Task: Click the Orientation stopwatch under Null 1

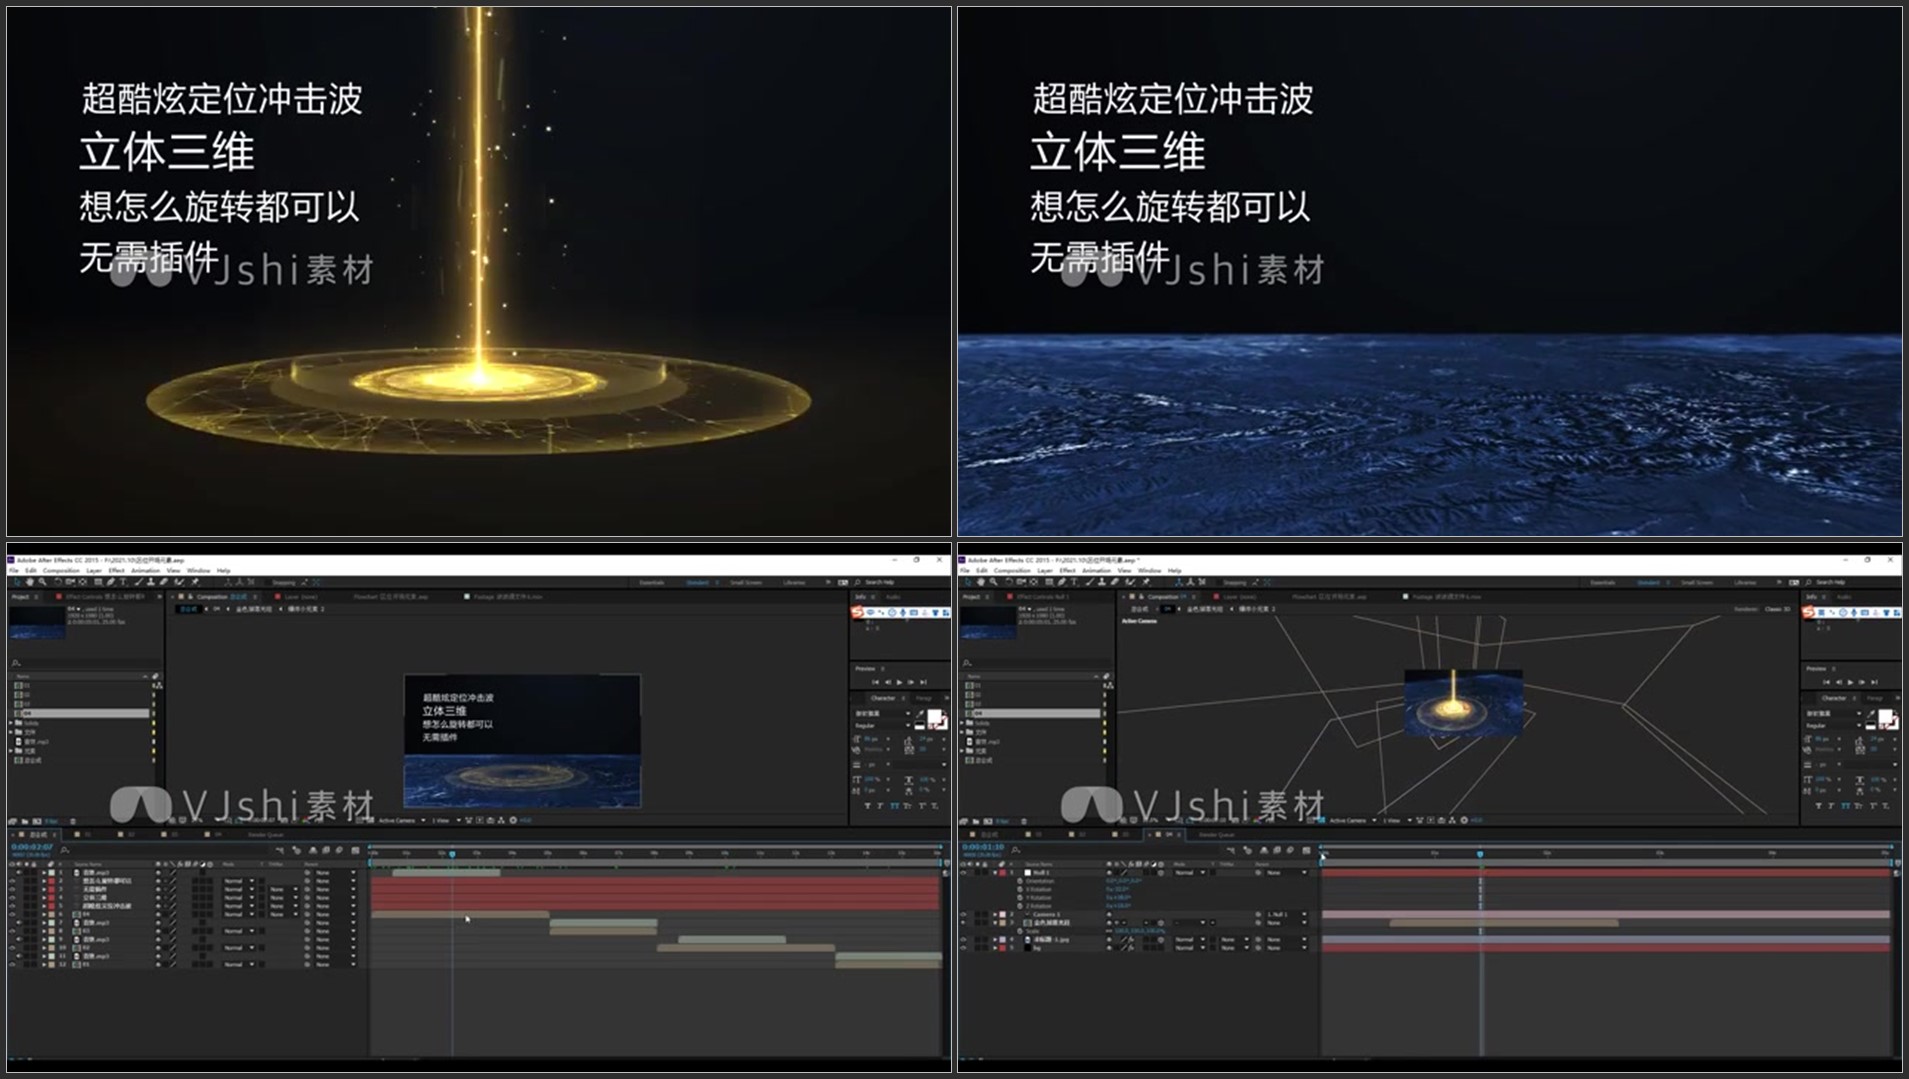Action: coord(1021,881)
